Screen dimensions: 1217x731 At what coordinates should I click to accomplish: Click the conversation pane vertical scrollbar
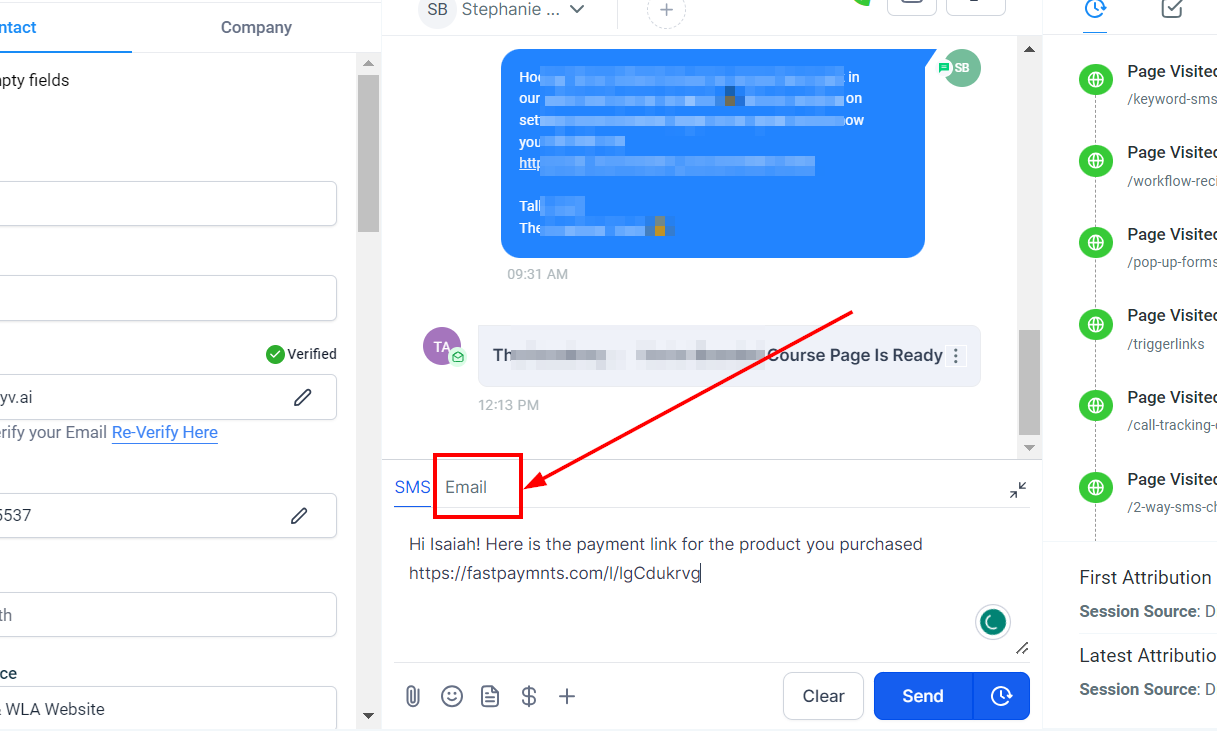click(1029, 379)
